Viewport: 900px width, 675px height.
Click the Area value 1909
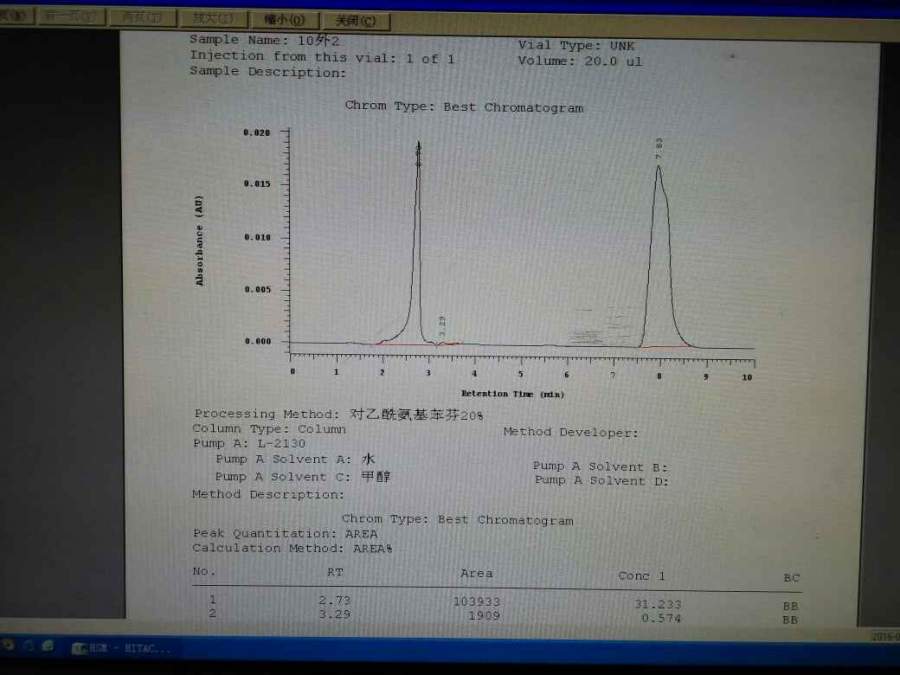(x=484, y=616)
